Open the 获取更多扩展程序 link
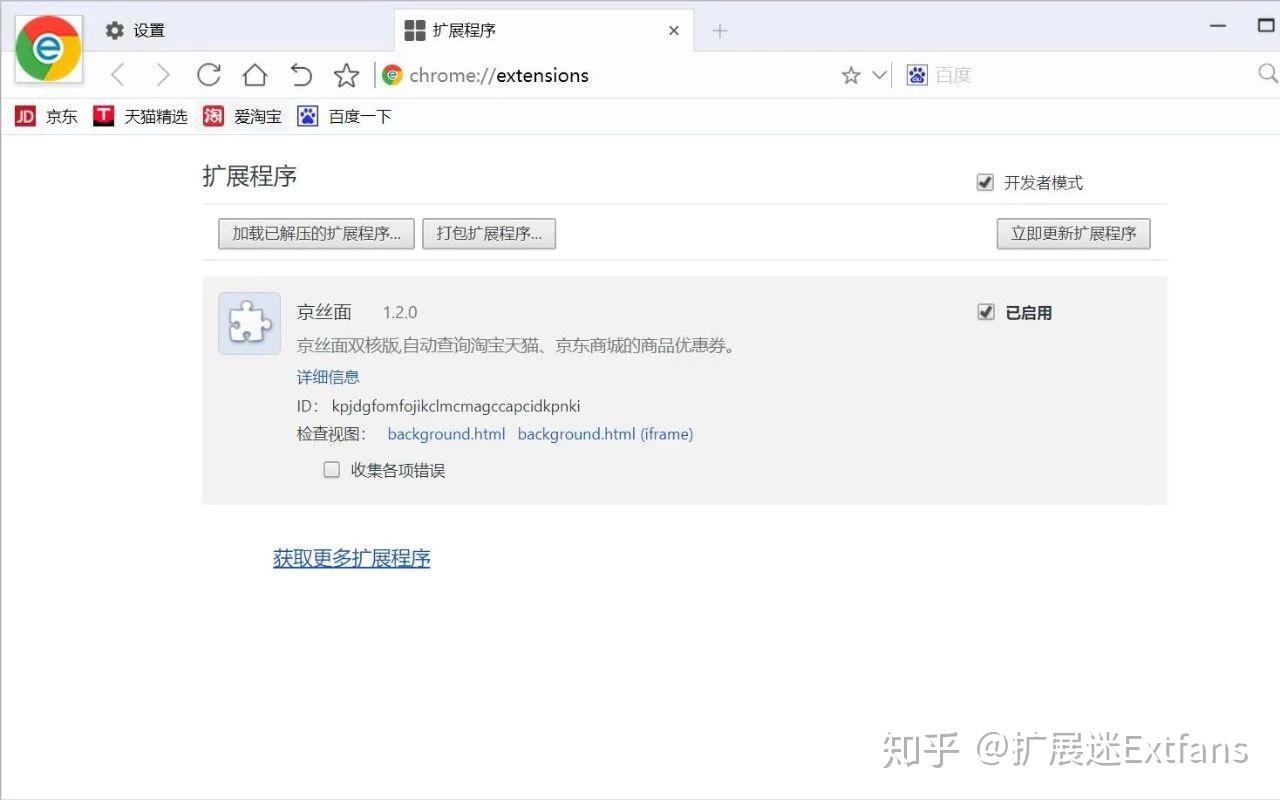1280x800 pixels. [352, 558]
